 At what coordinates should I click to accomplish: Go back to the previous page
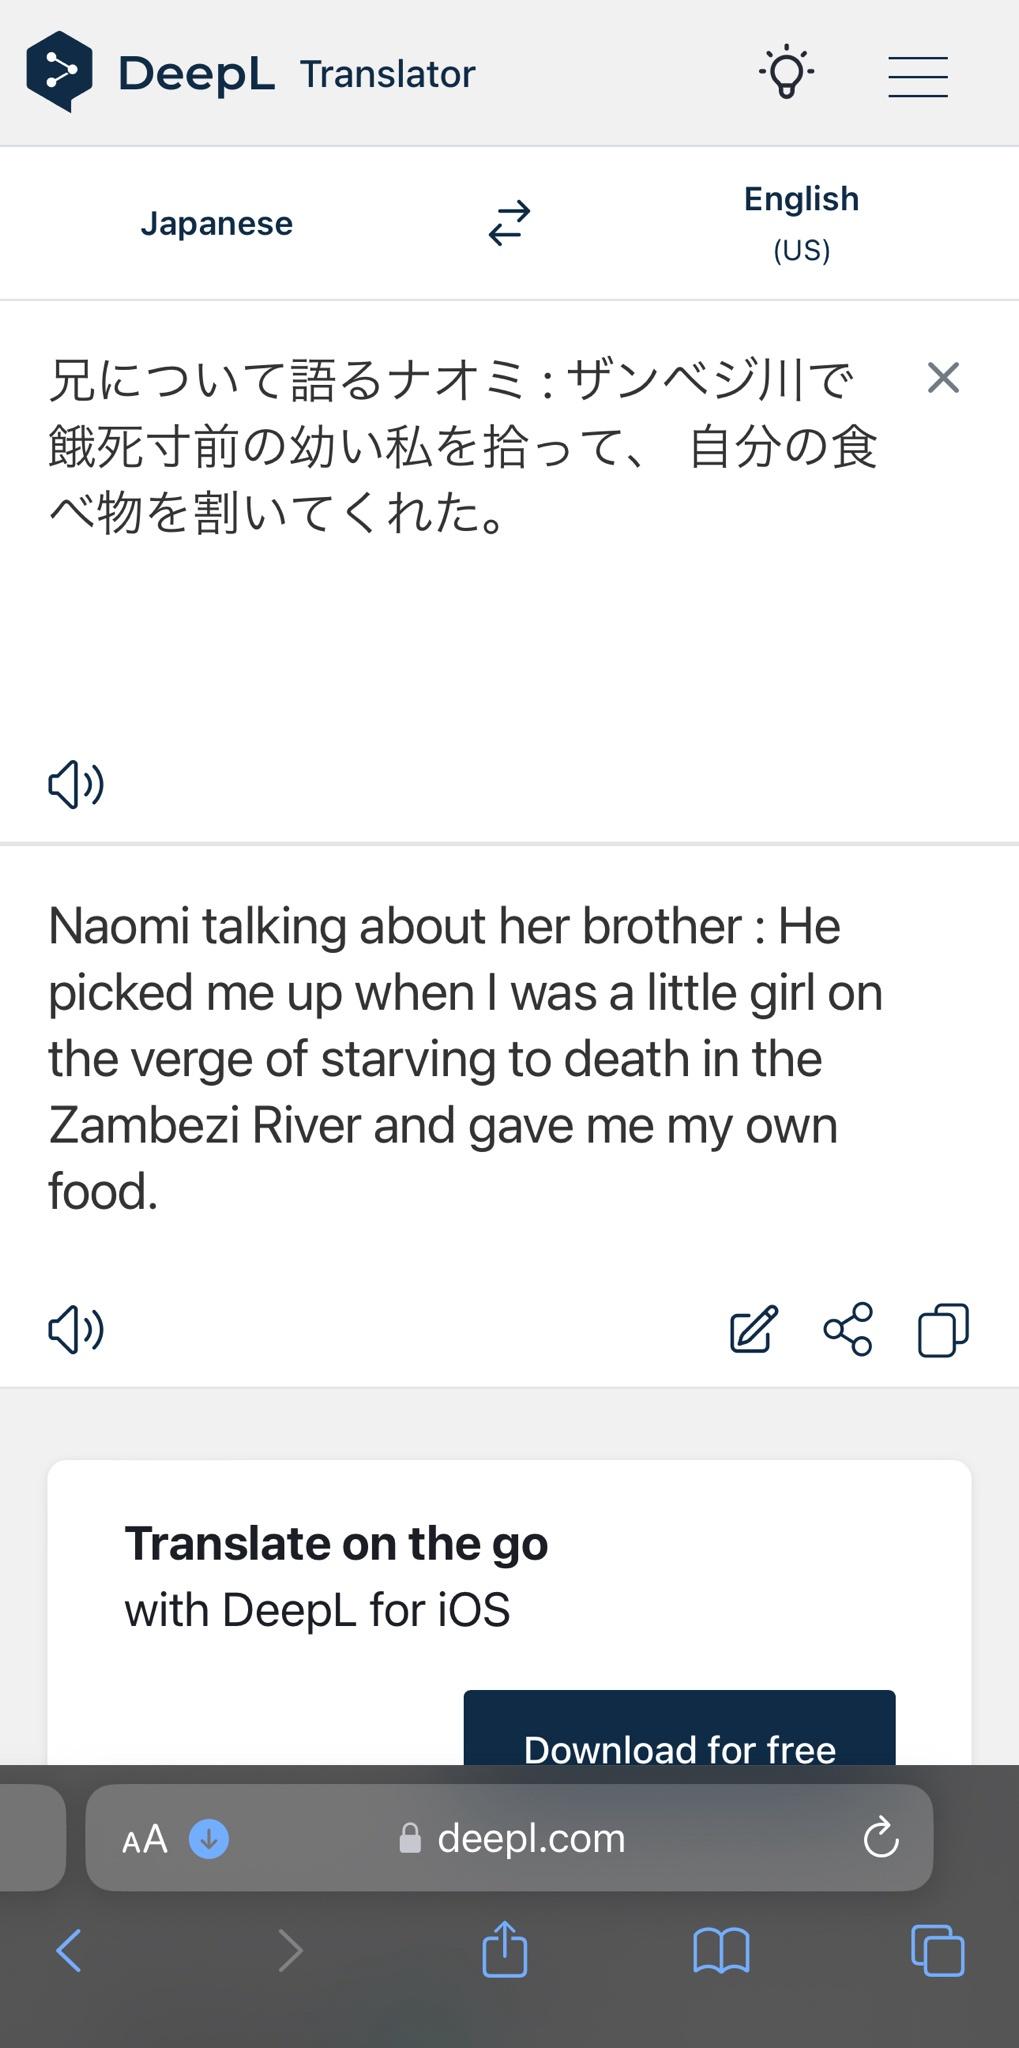click(x=68, y=1950)
